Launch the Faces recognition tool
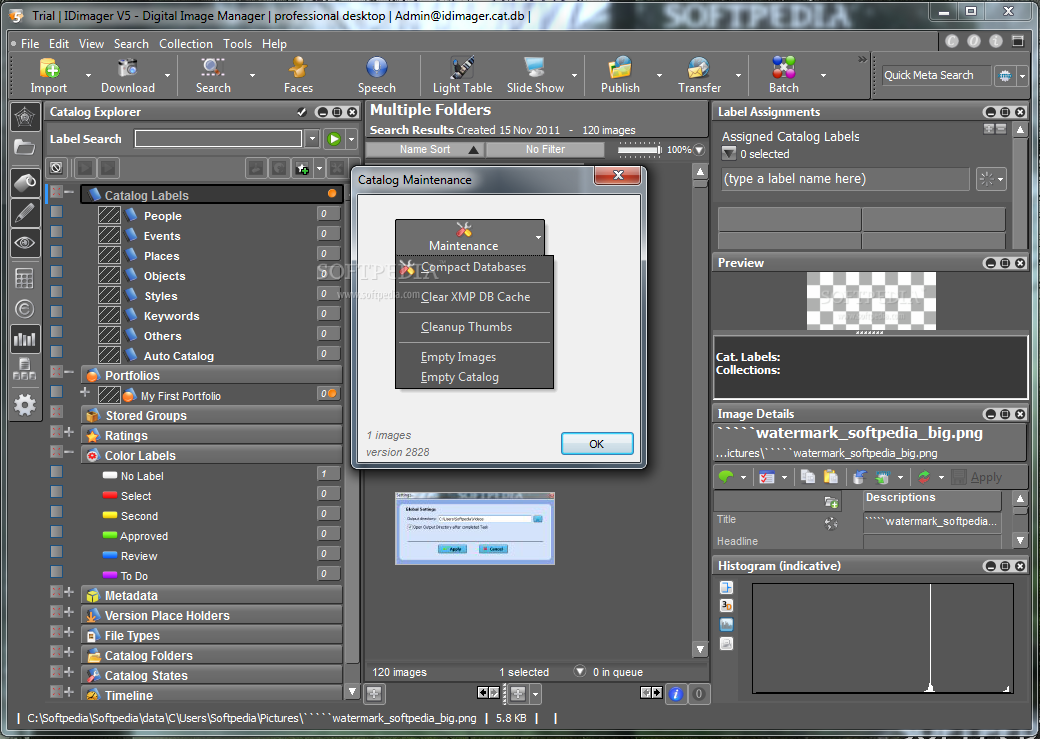This screenshot has width=1040, height=739. [298, 75]
